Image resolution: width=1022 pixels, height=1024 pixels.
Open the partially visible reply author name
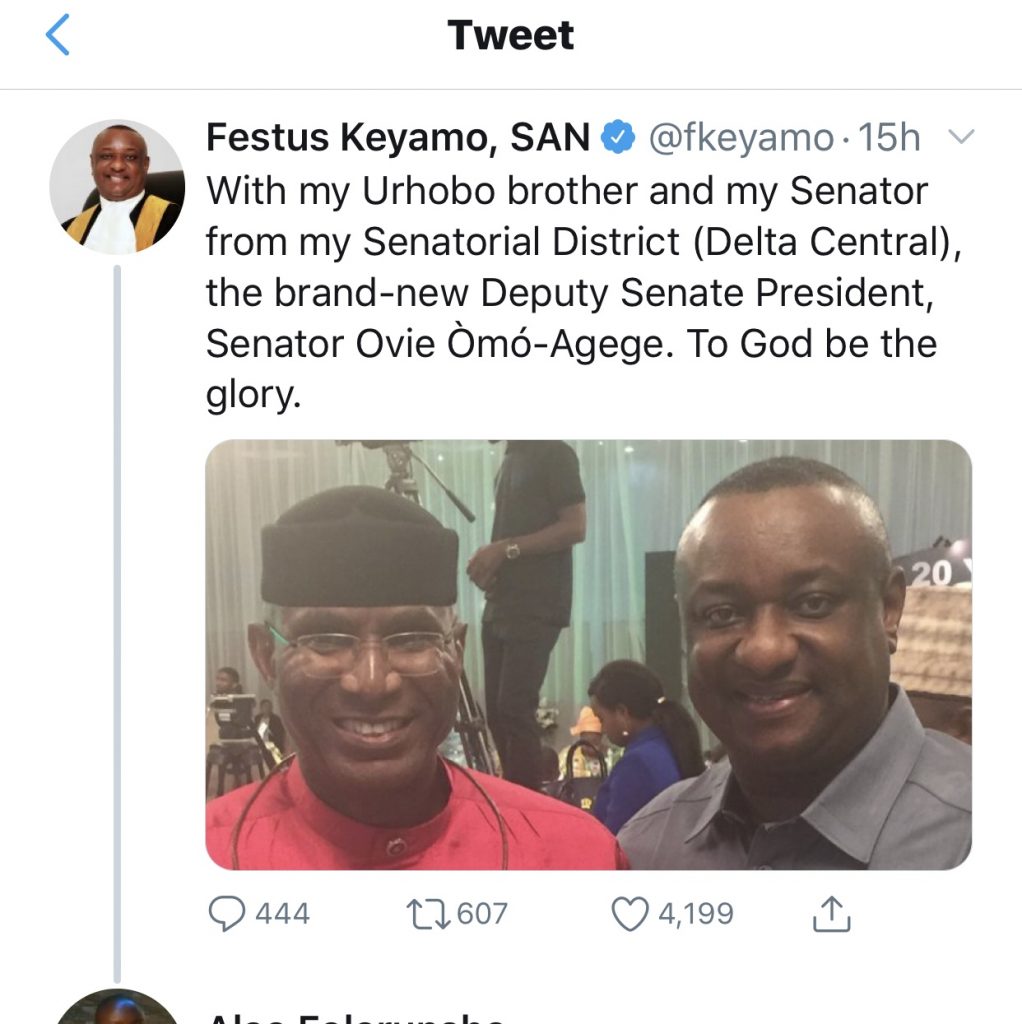point(355,1017)
